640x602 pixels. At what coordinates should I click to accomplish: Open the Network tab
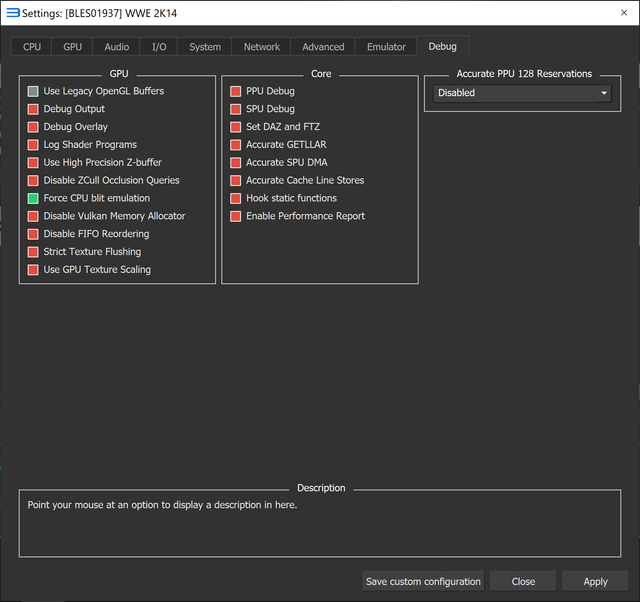pos(261,47)
